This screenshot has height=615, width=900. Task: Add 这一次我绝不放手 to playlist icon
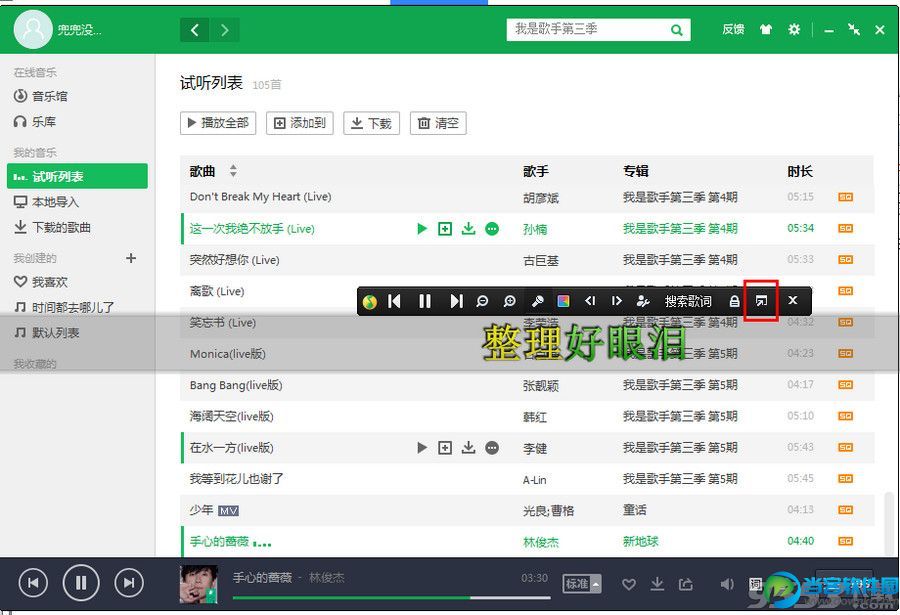click(x=445, y=229)
